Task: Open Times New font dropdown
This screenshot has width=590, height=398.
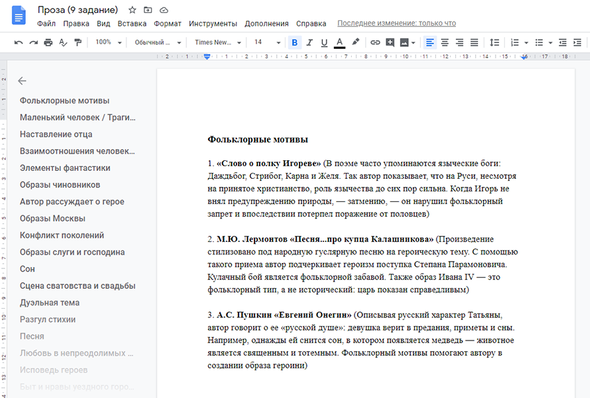Action: [217, 43]
